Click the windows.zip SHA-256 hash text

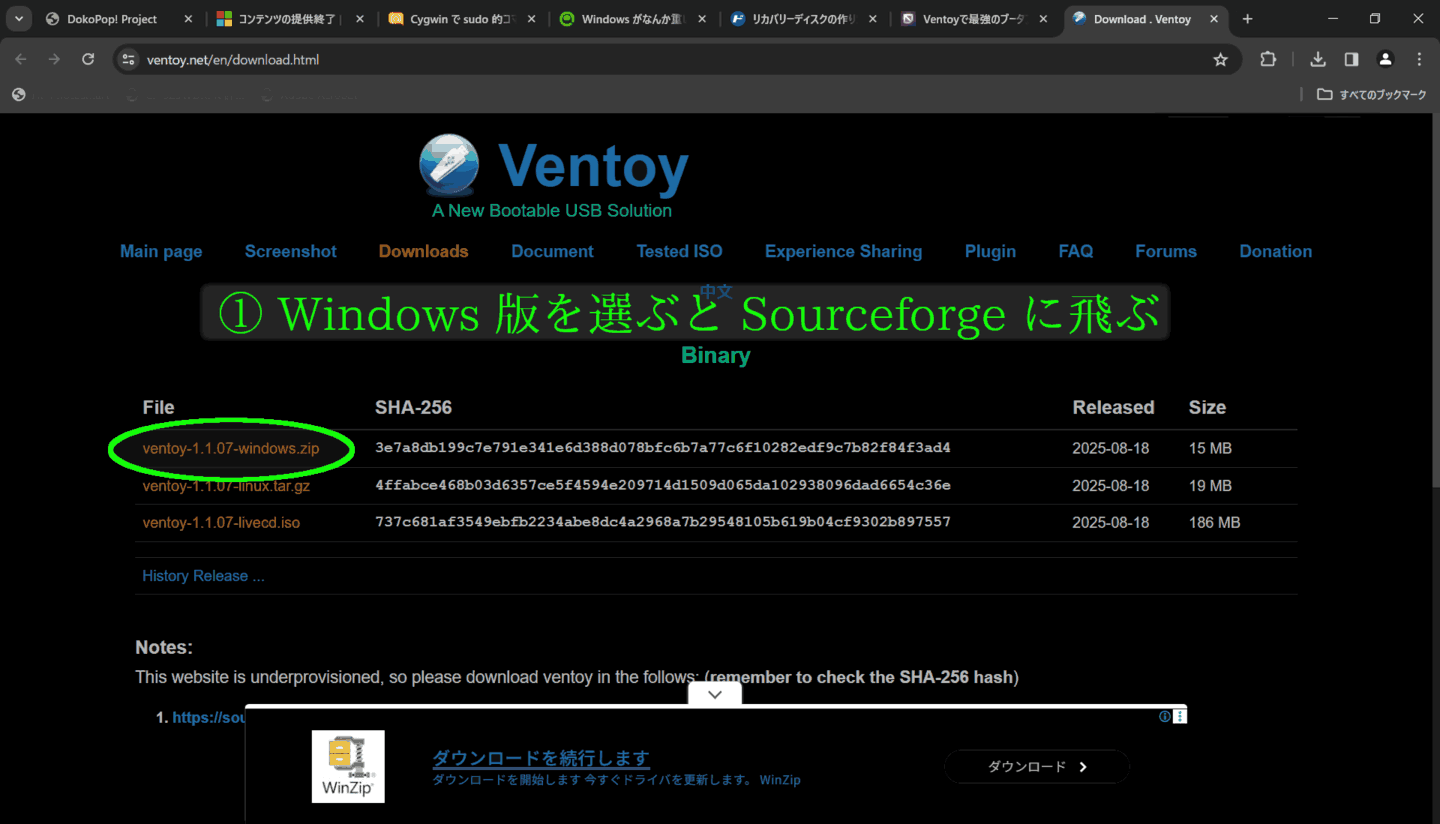click(663, 448)
